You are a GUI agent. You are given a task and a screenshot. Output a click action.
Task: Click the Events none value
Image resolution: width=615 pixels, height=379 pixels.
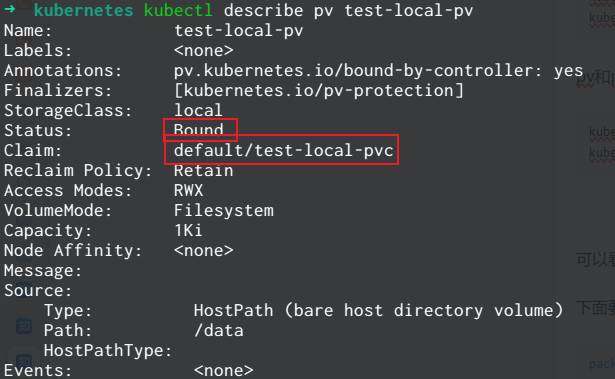224,370
